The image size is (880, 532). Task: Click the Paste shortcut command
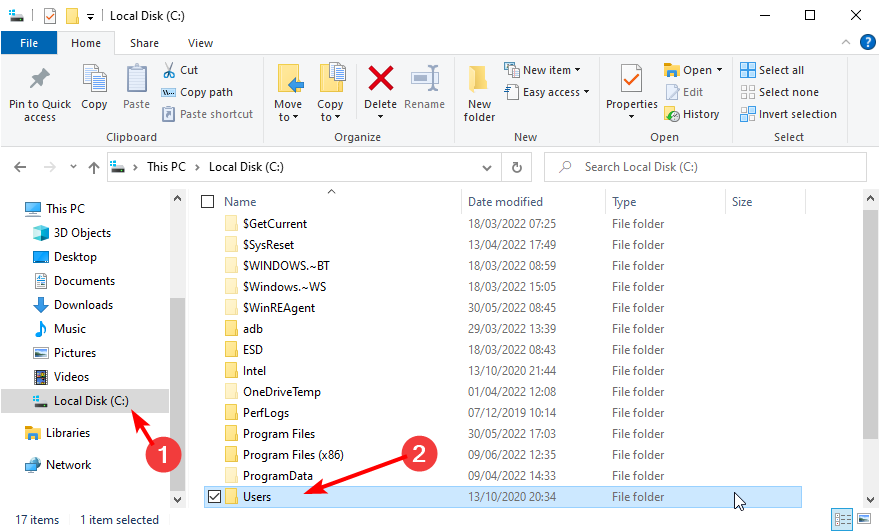point(208,114)
